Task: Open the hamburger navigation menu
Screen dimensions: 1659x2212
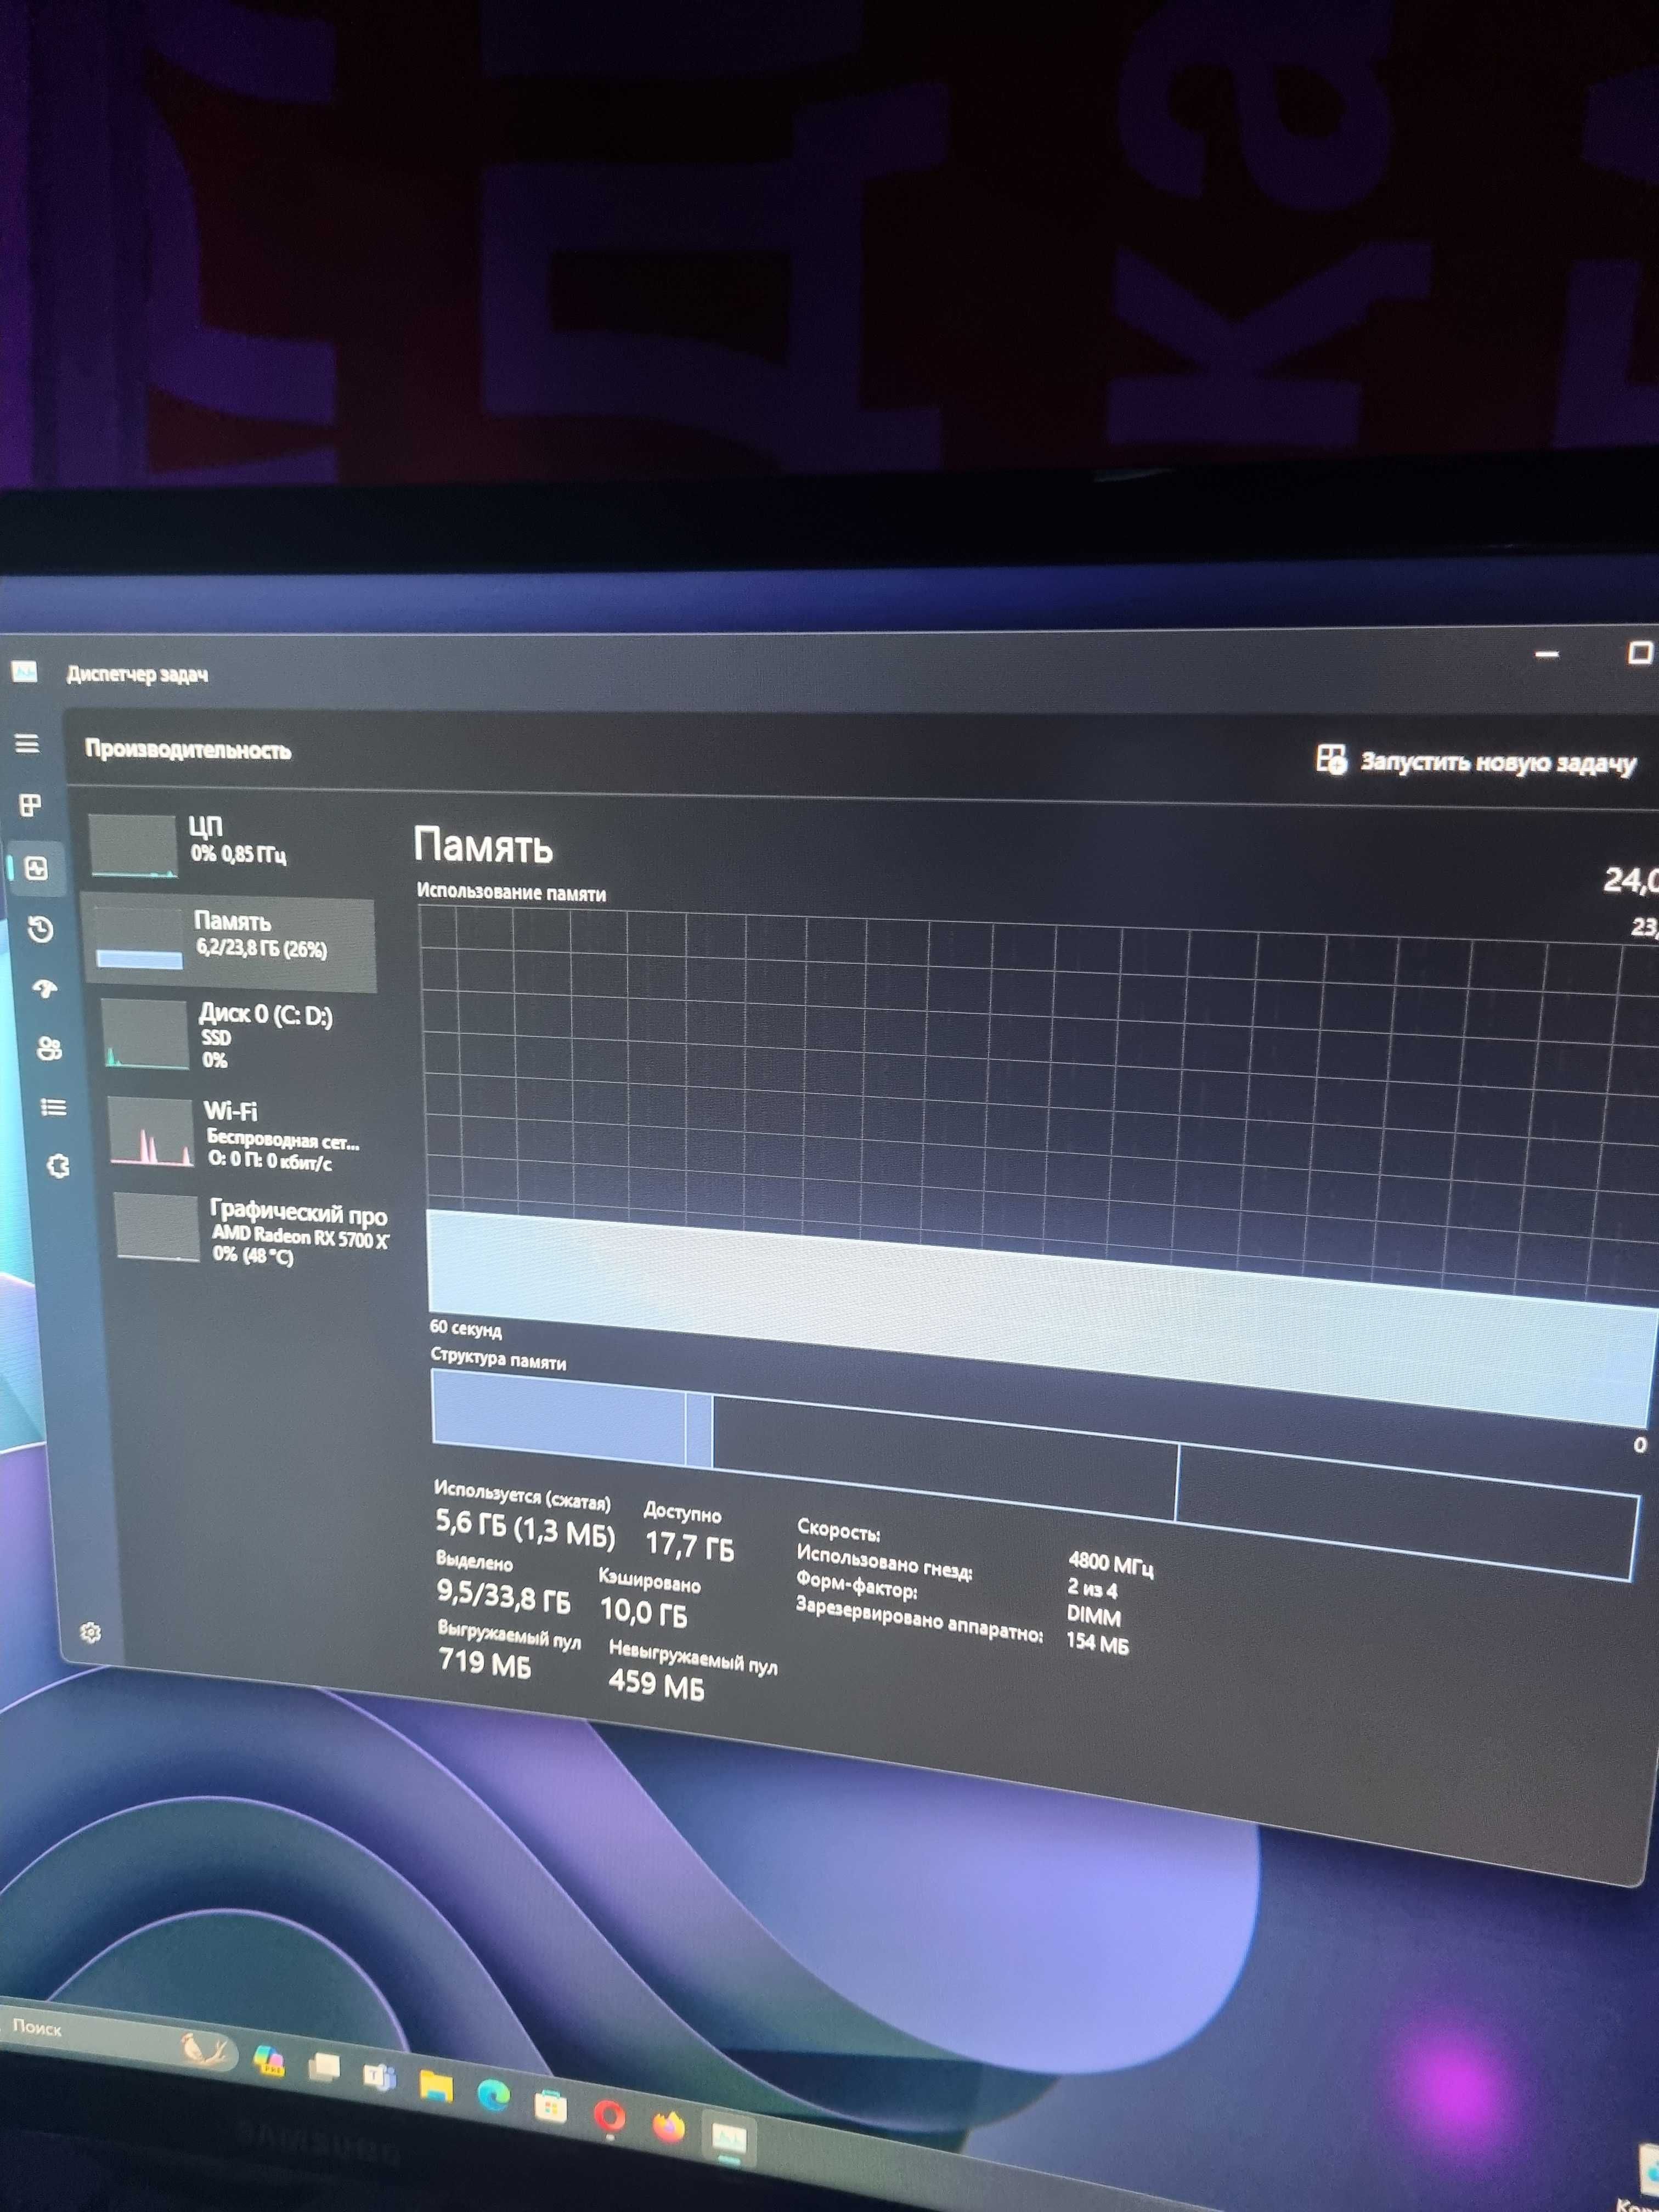Action: point(27,743)
